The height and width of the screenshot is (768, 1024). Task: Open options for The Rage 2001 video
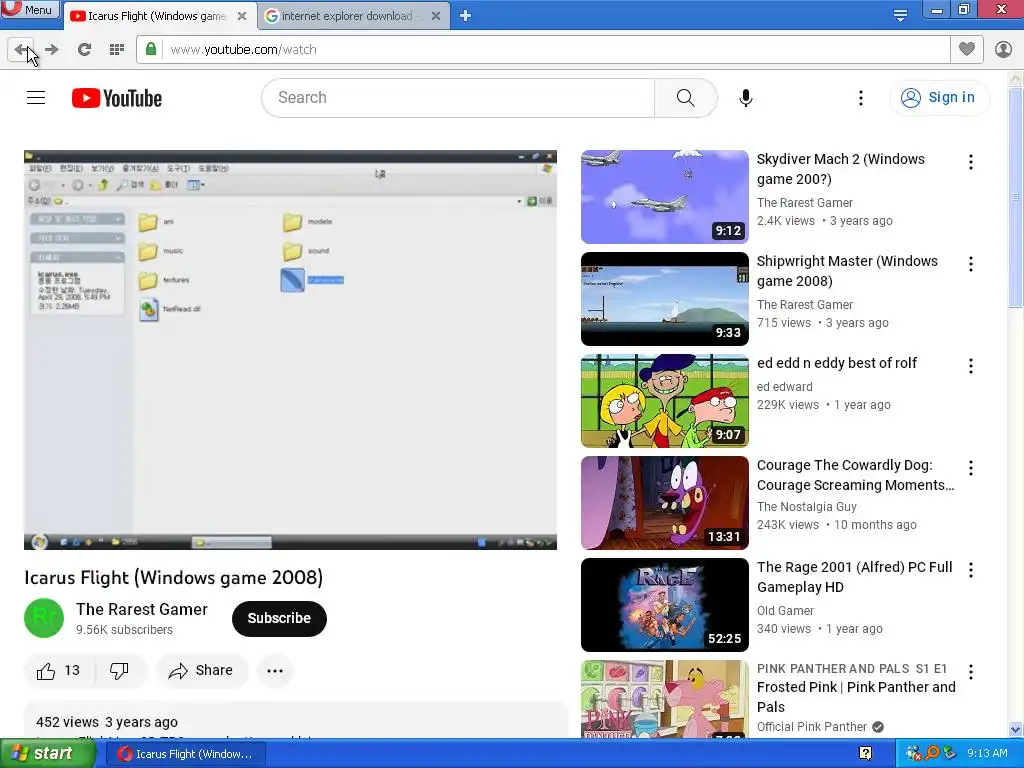971,569
